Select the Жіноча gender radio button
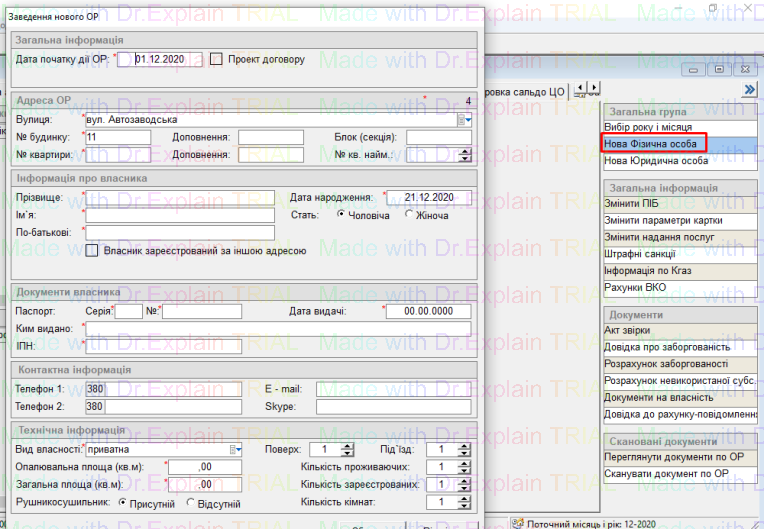The image size is (764, 529). 409,214
